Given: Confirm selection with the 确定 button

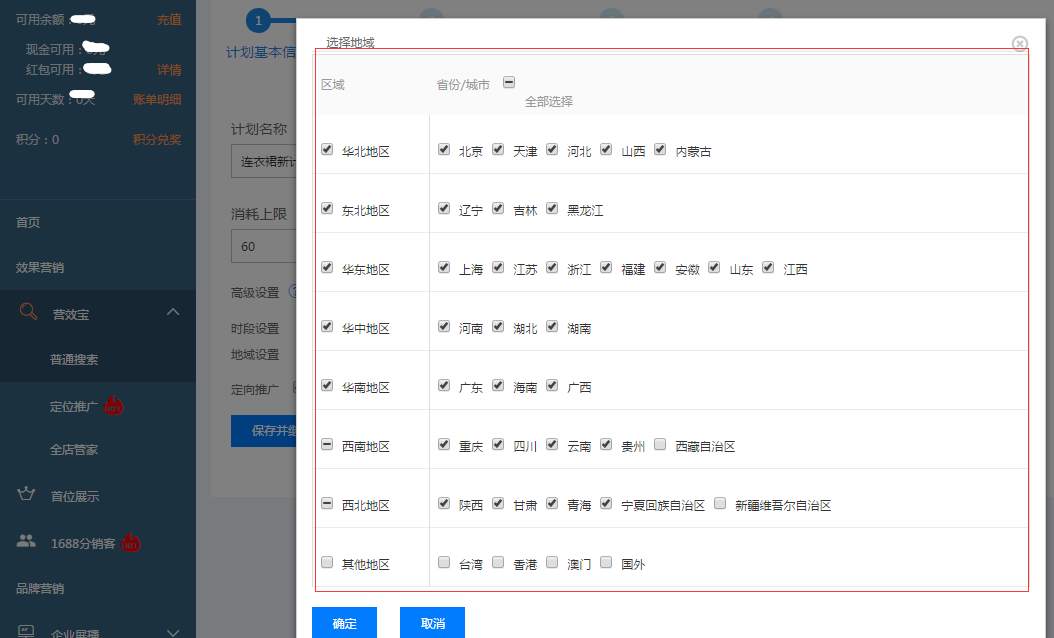Looking at the screenshot, I should [344, 623].
